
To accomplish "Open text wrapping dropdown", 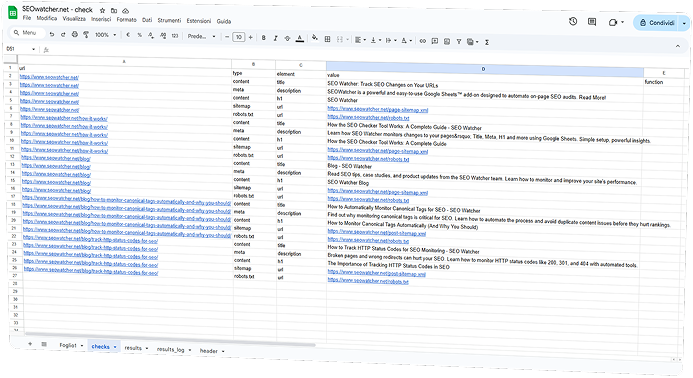I will [x=391, y=40].
